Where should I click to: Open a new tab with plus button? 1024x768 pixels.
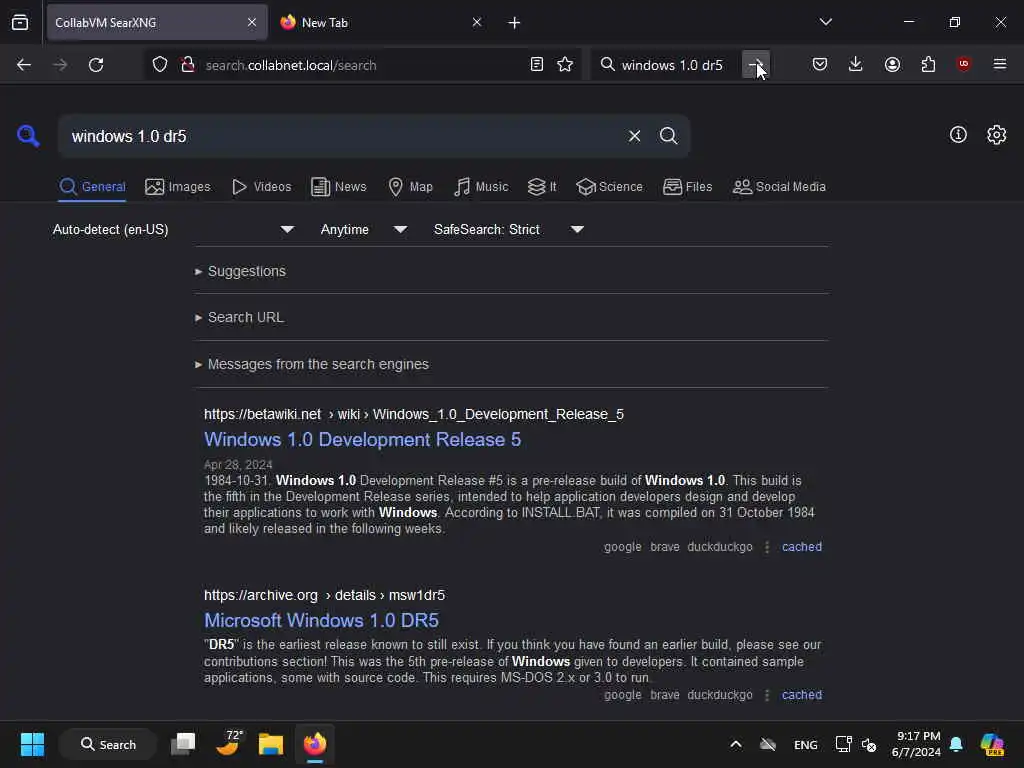point(514,23)
